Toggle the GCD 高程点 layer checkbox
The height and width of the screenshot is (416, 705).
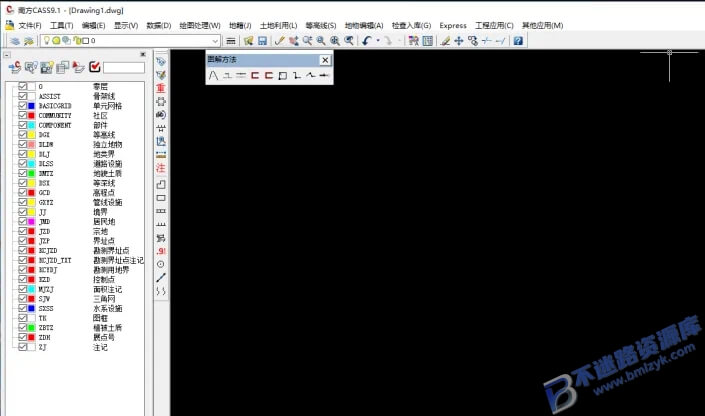point(22,192)
